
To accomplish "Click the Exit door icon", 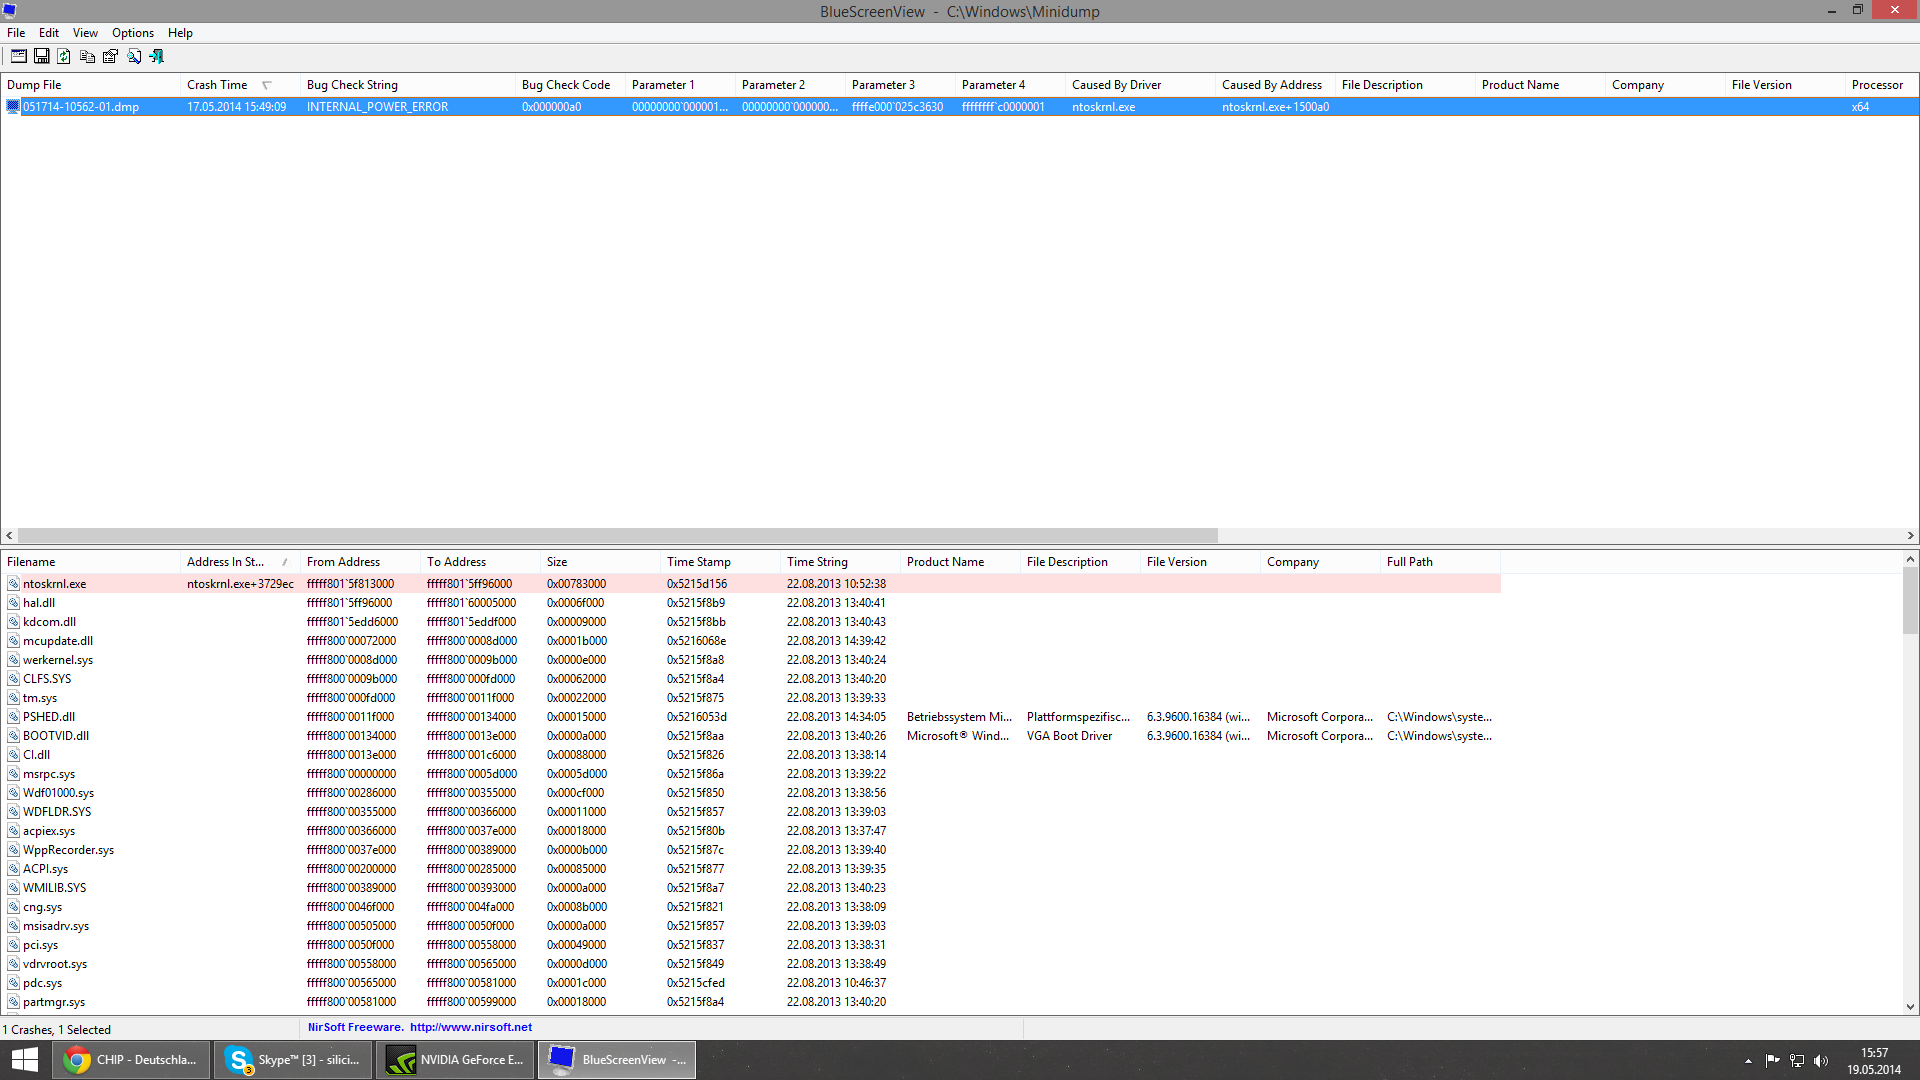I will [157, 57].
